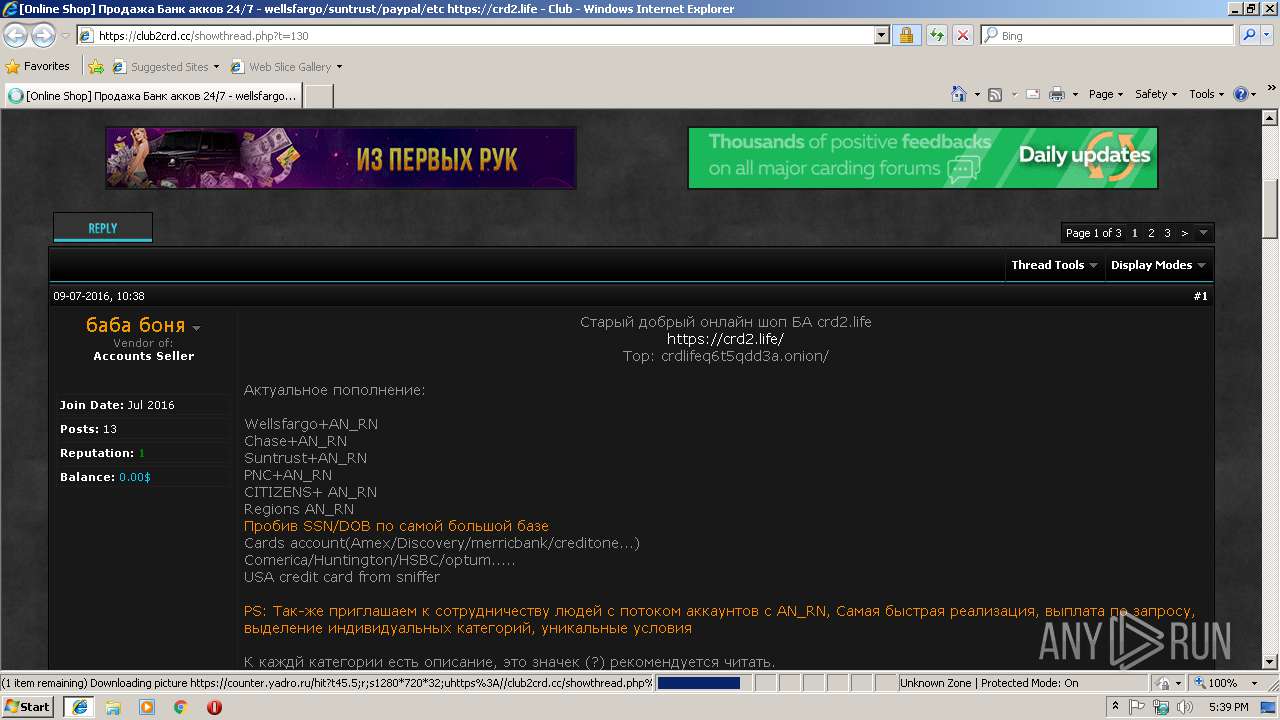The image size is (1280, 720).
Task: Open Windows Explorer folder in taskbar
Action: click(x=113, y=707)
